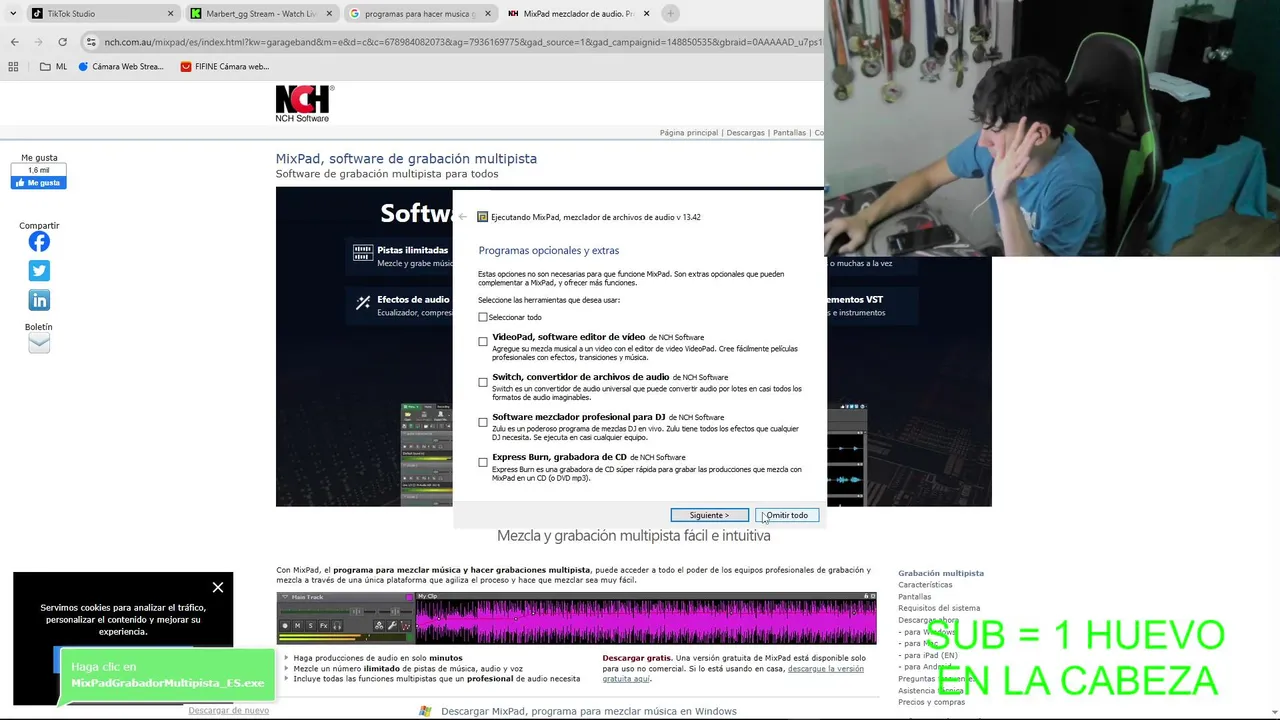Open Requisitos del sistema sidebar link

939,608
